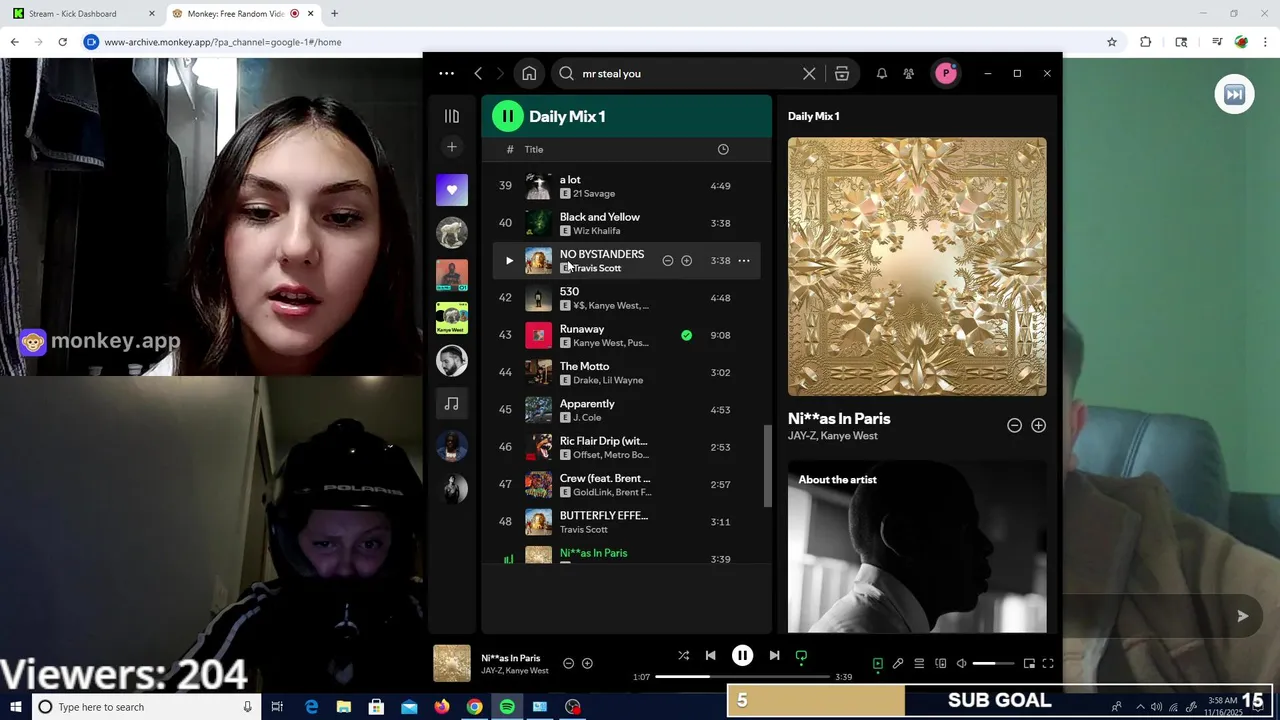The image size is (1280, 720).
Task: Go back with Spotify's left arrow
Action: click(478, 73)
